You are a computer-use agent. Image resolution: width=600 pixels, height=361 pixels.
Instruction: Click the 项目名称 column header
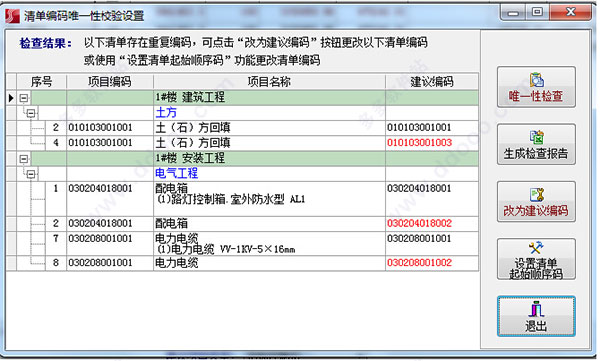(x=269, y=82)
